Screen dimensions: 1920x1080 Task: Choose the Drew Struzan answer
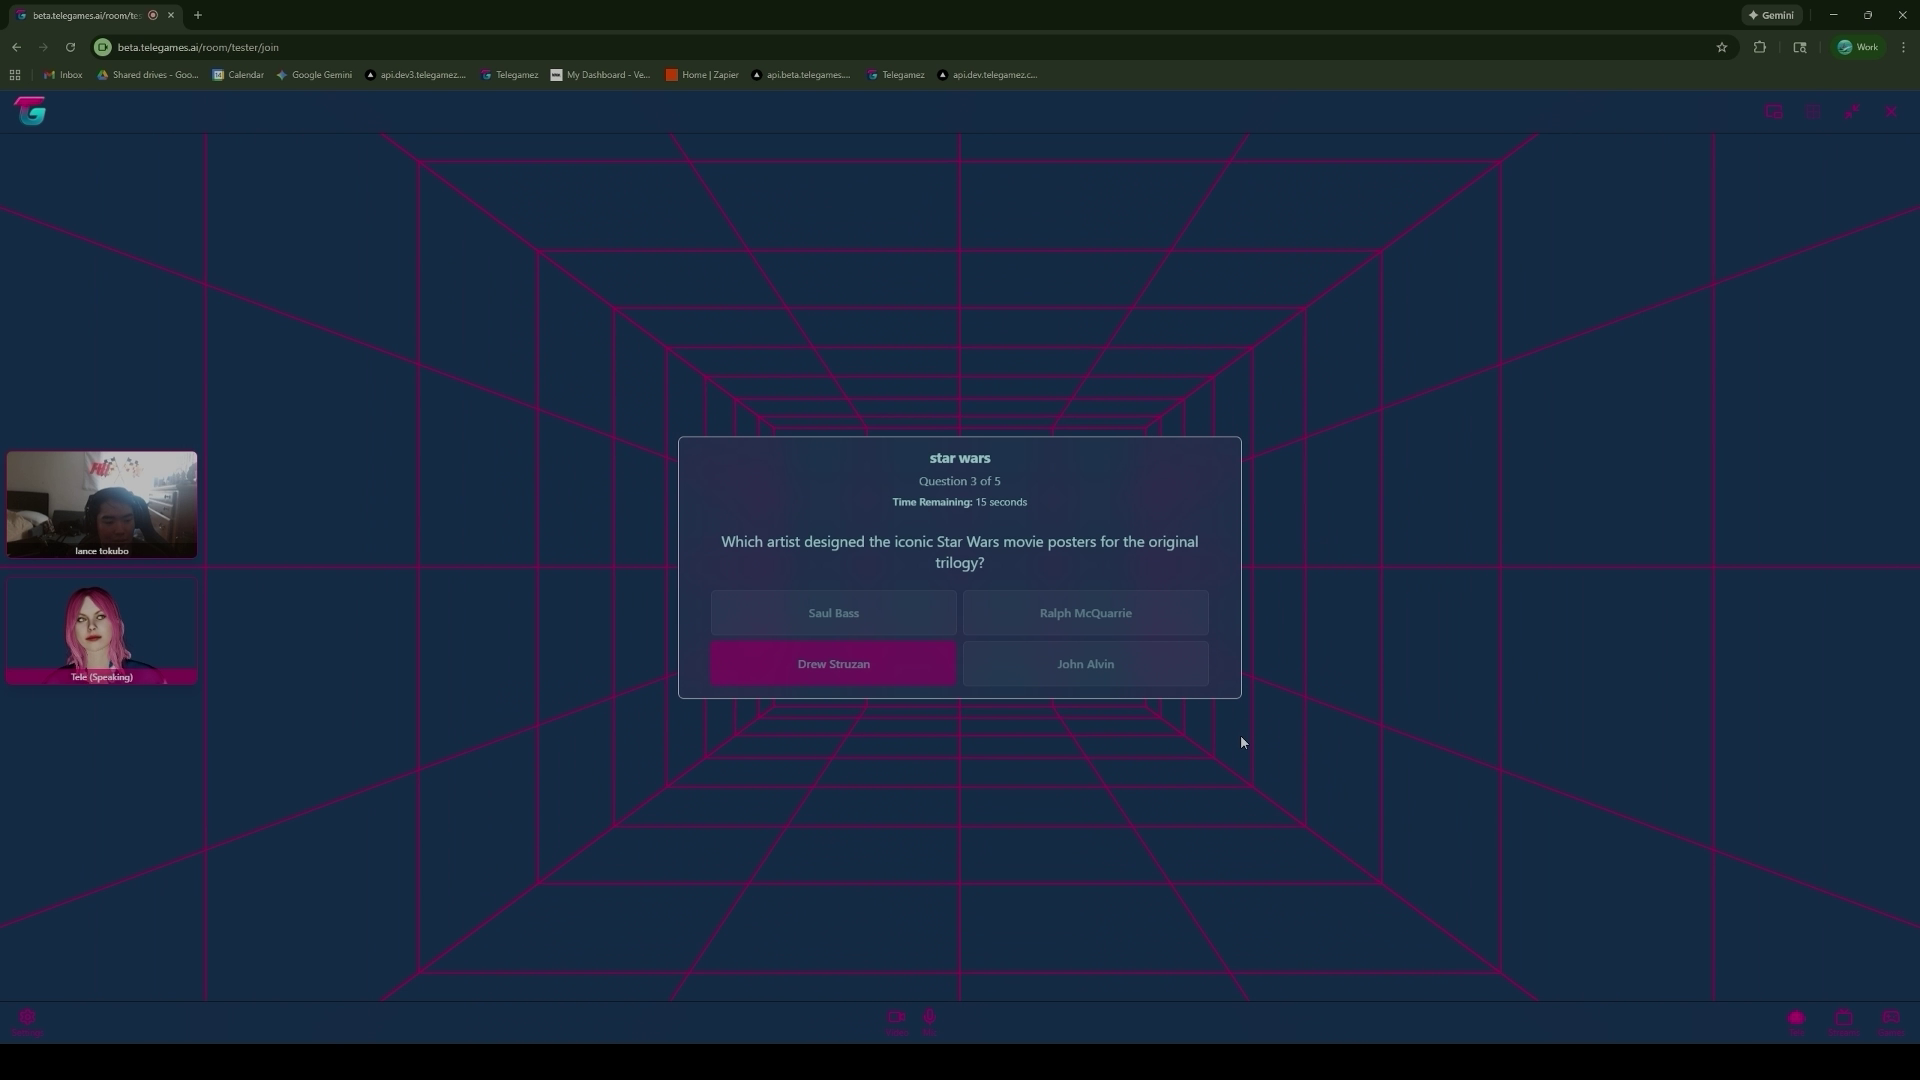point(833,664)
